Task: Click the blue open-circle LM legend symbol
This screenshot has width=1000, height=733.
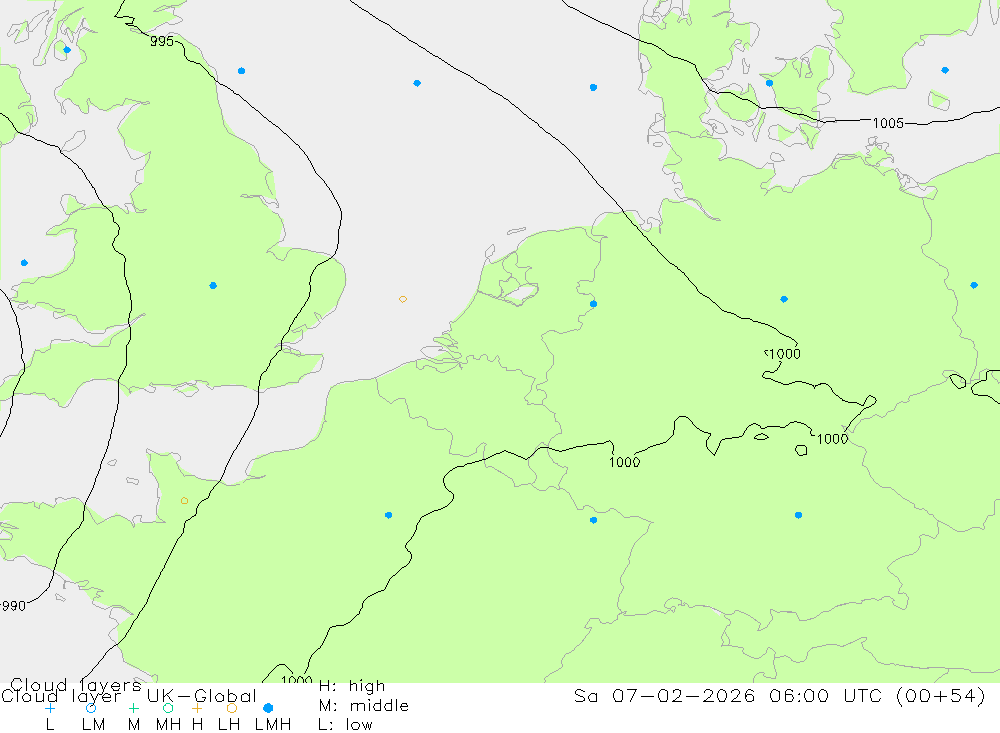Action: [91, 708]
